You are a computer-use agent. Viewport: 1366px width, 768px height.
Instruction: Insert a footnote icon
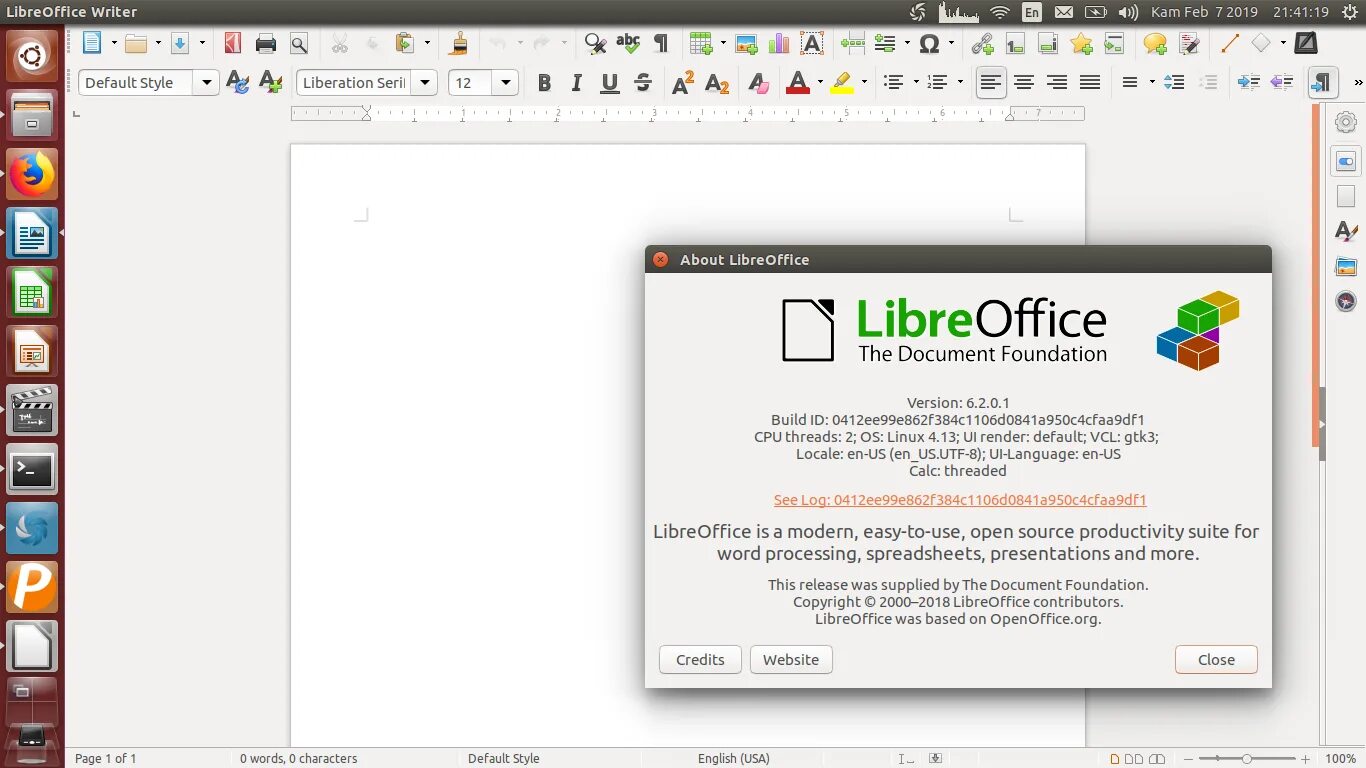(x=1016, y=43)
